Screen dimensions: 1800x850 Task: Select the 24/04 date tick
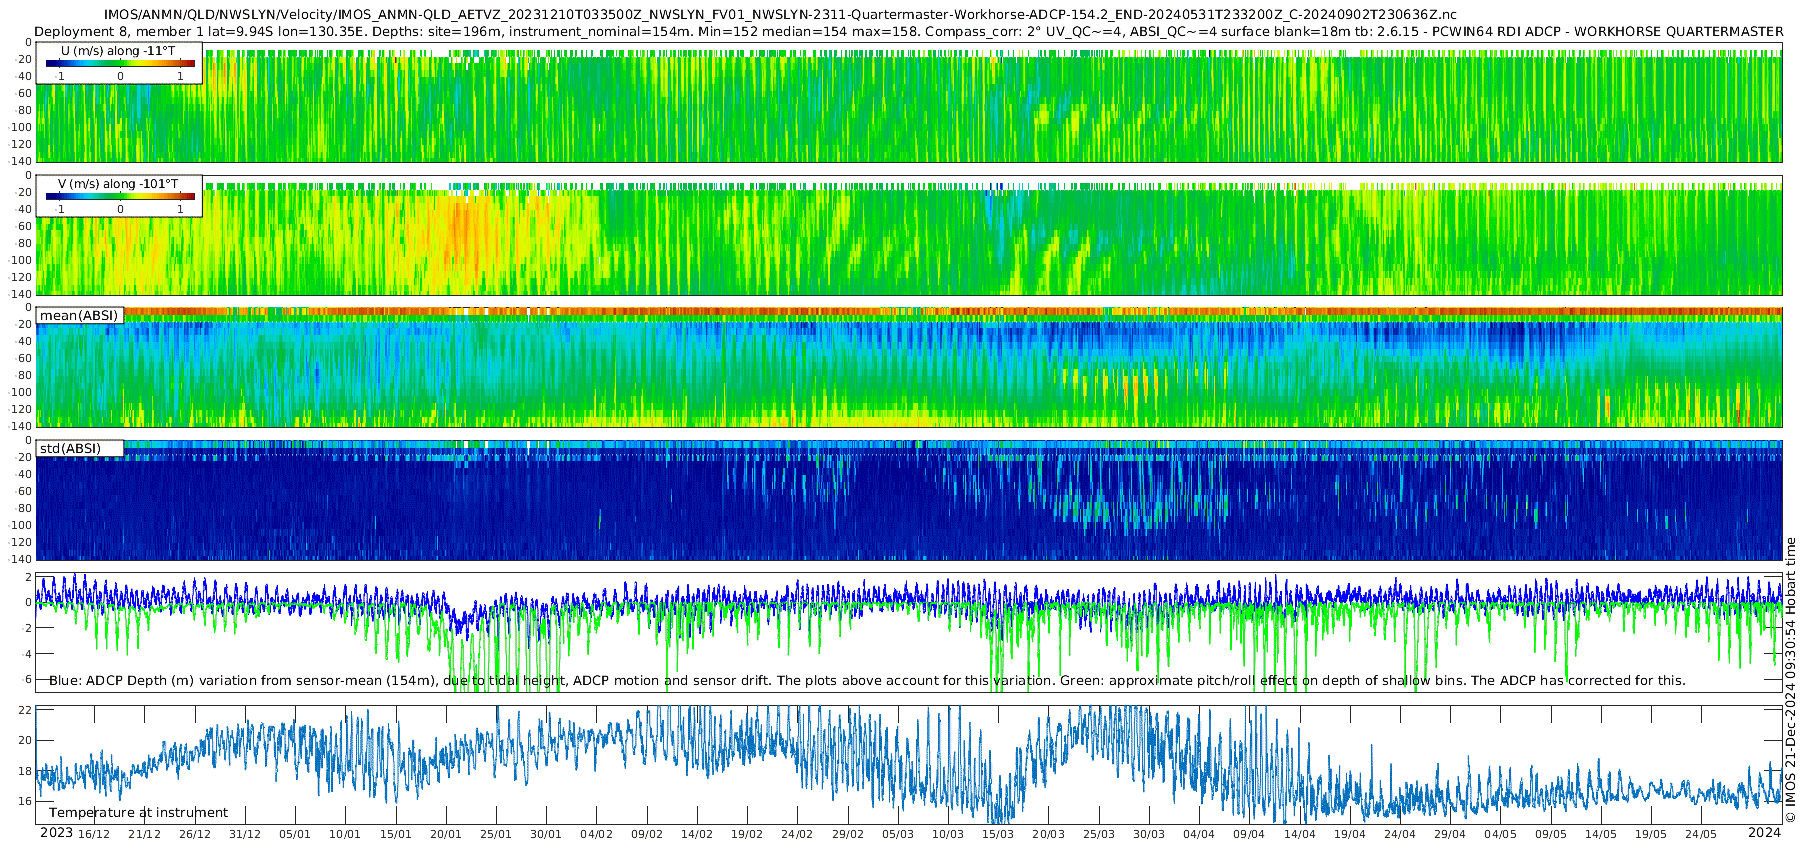click(x=1400, y=834)
